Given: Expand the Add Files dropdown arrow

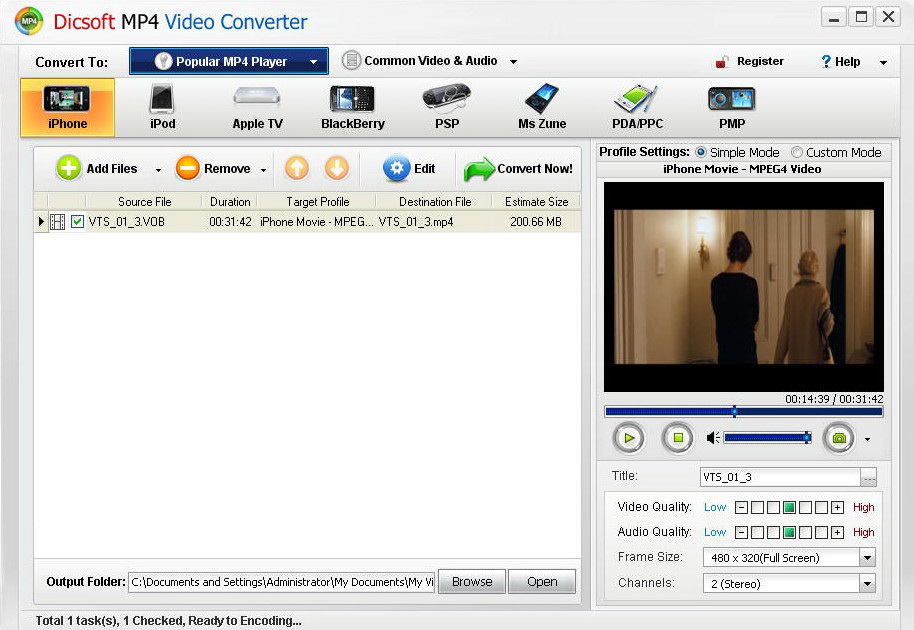Looking at the screenshot, I should [x=158, y=170].
